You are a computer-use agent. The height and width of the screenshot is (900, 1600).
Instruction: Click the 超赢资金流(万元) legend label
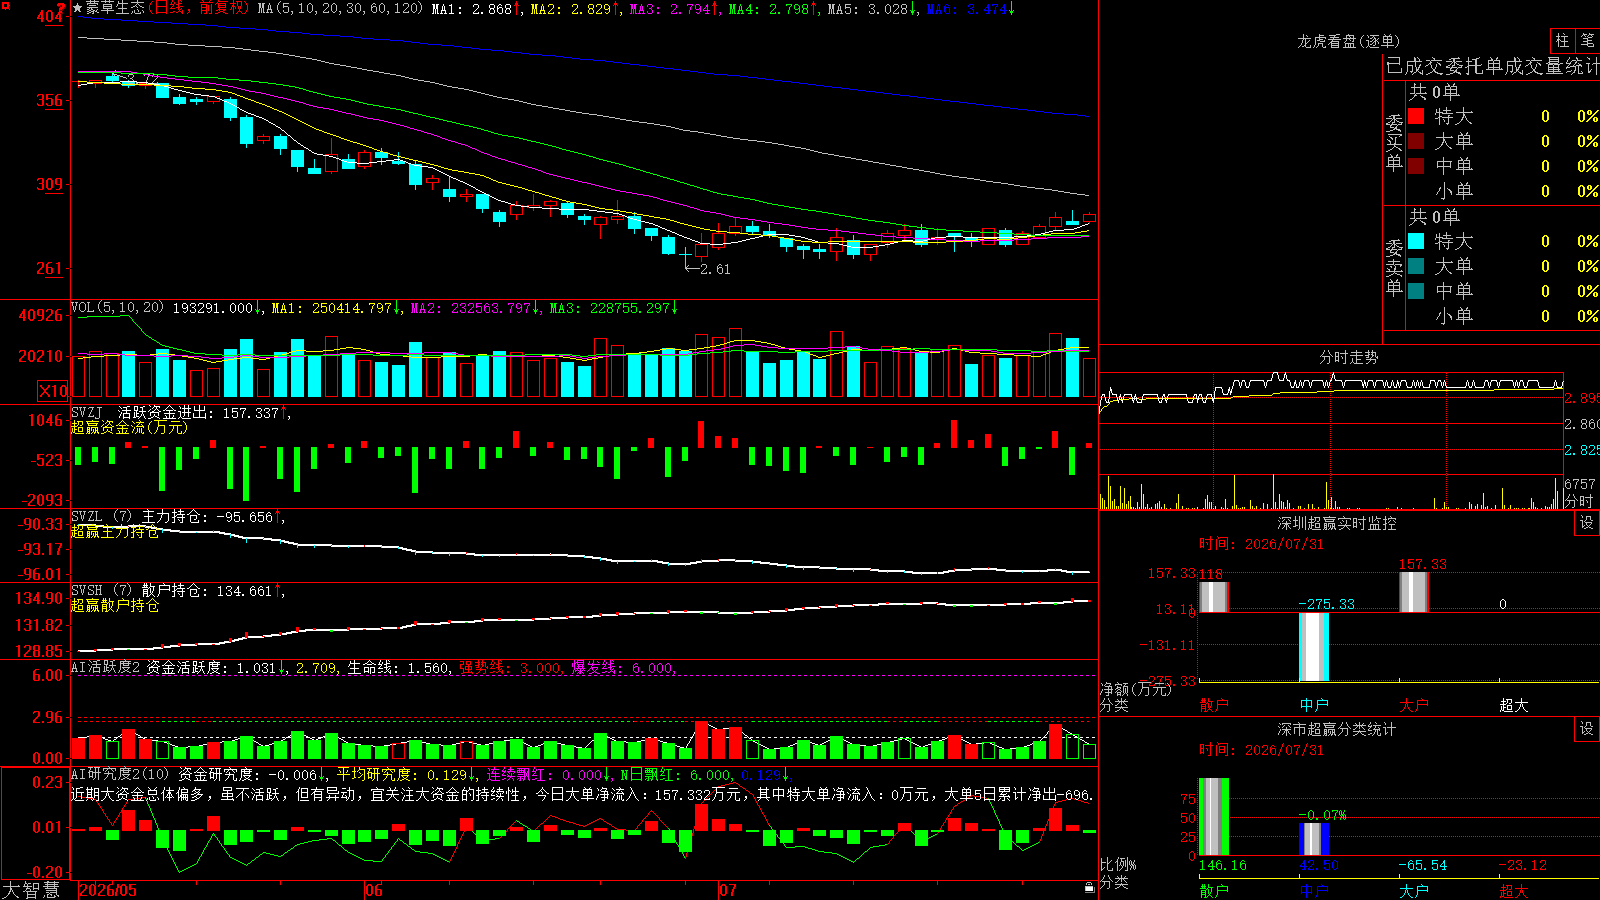click(129, 427)
